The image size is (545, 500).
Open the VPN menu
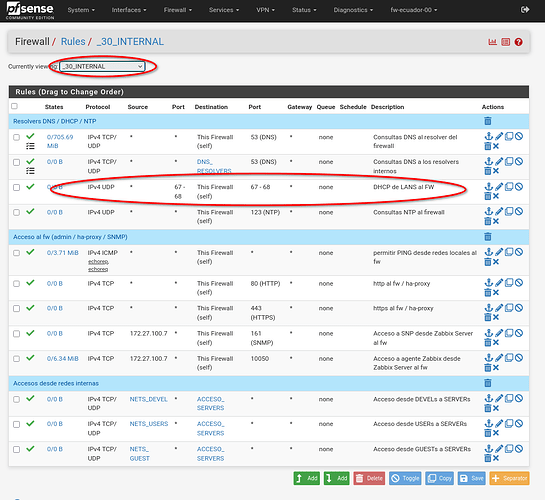click(x=265, y=10)
